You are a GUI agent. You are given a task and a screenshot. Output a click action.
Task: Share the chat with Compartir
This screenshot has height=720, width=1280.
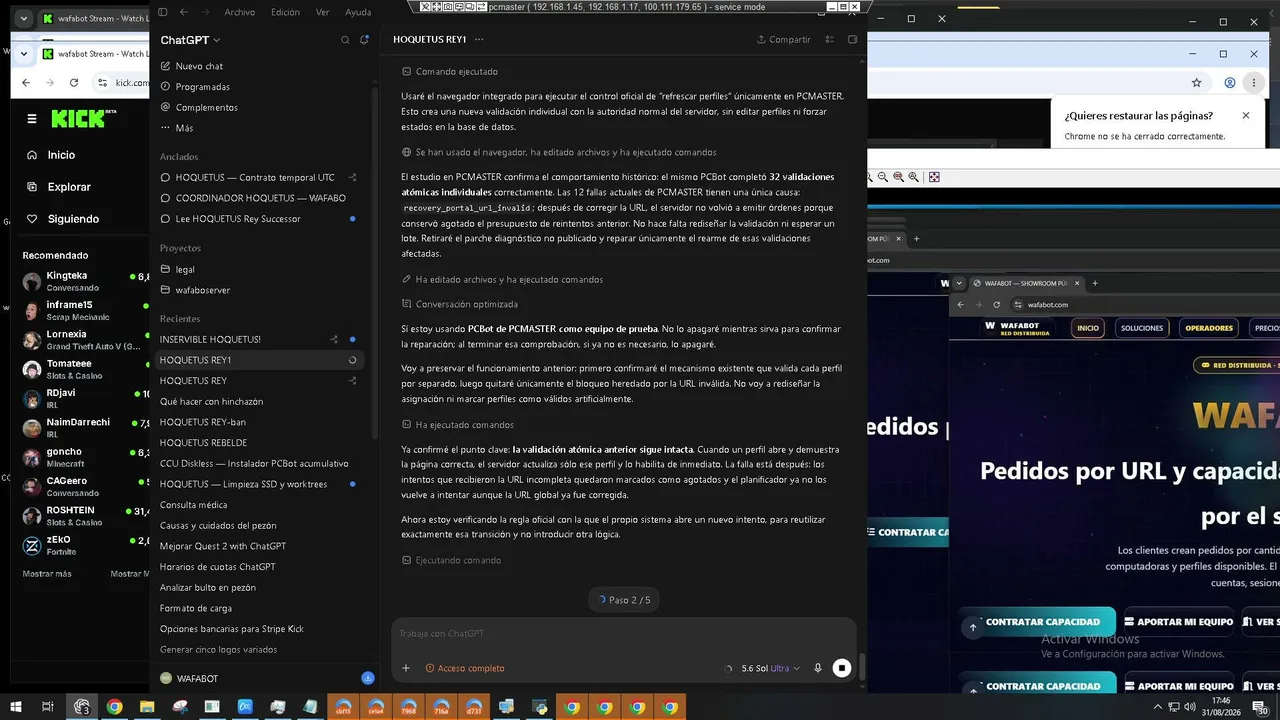coord(783,40)
